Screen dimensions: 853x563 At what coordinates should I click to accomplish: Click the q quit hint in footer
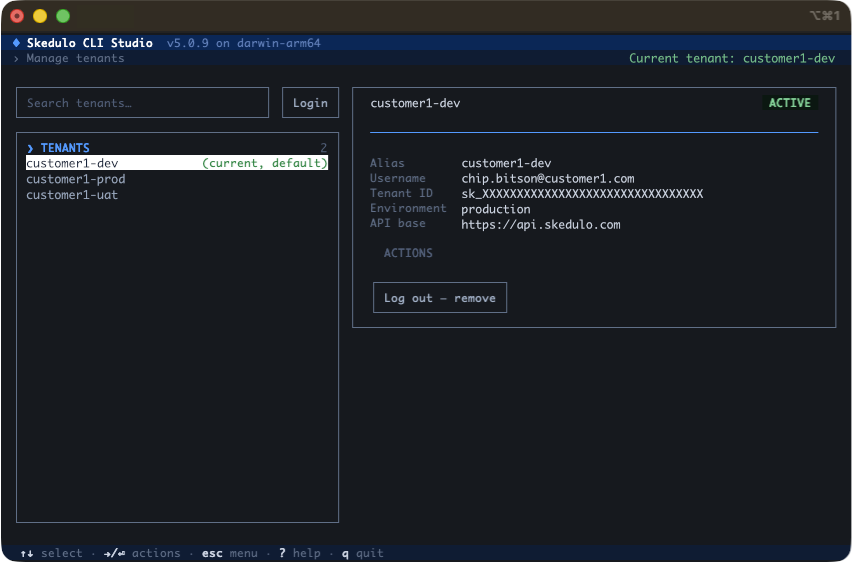363,553
